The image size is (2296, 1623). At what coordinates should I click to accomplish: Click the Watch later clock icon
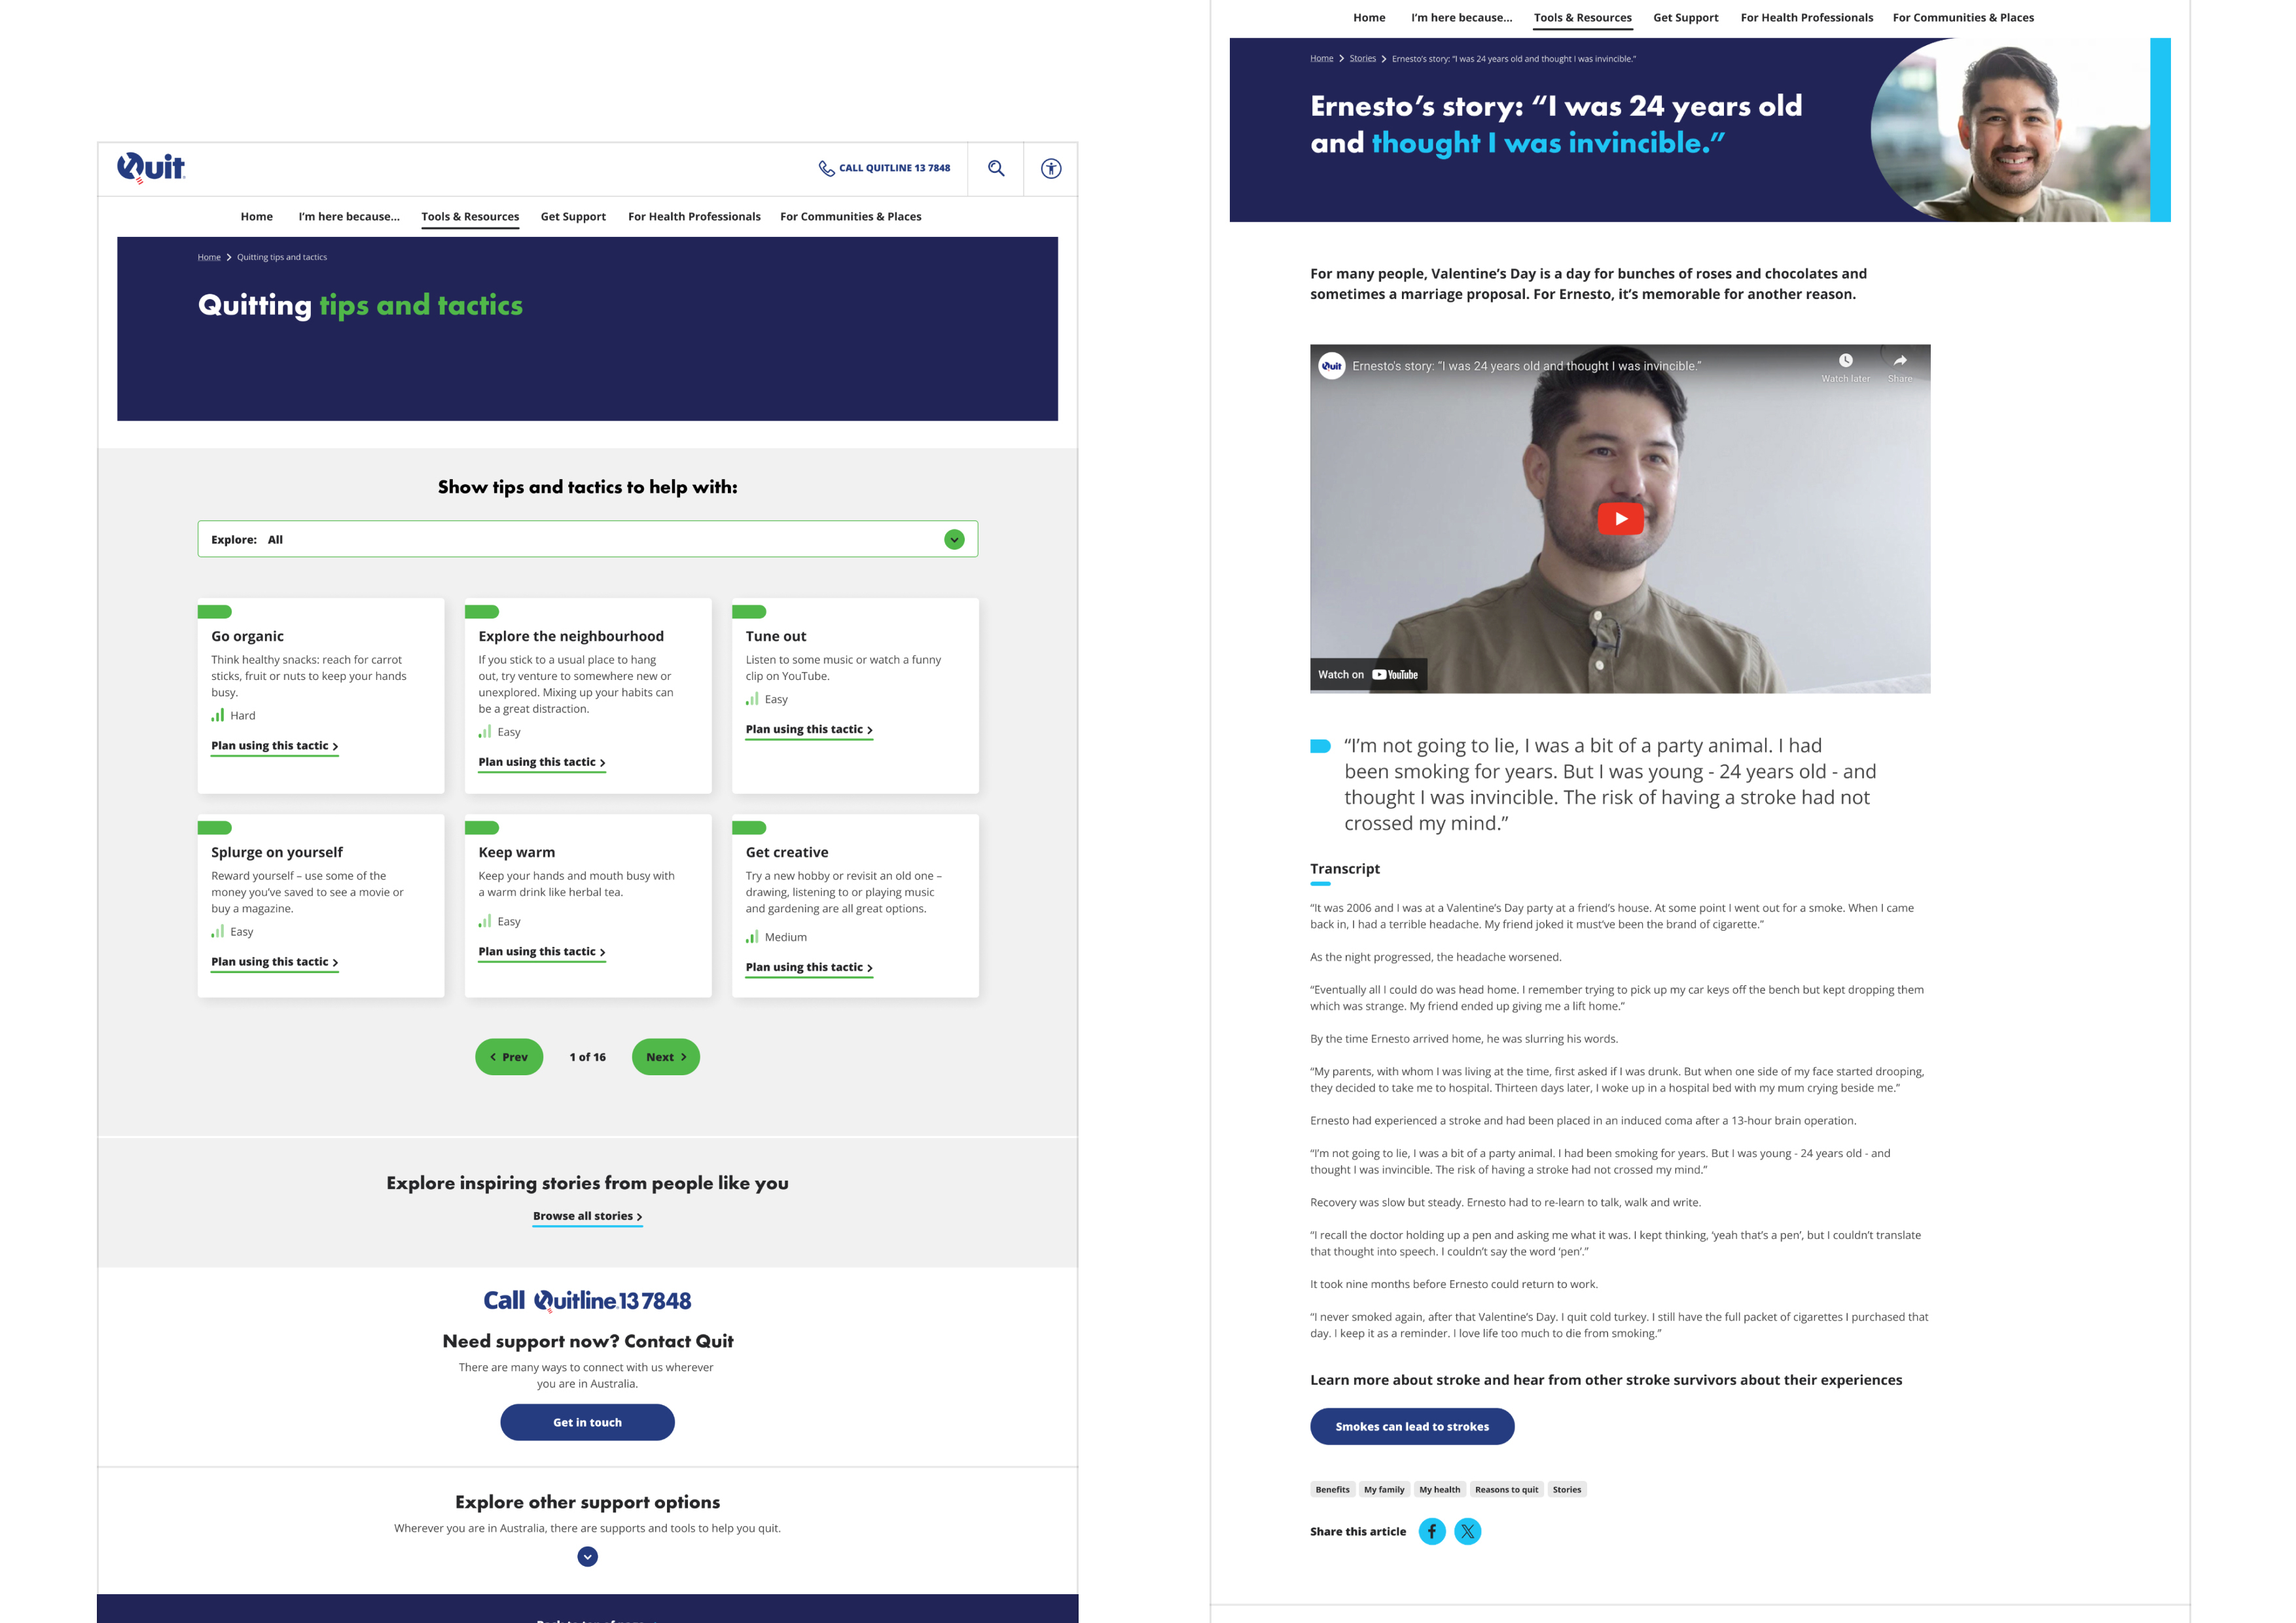[x=1845, y=361]
